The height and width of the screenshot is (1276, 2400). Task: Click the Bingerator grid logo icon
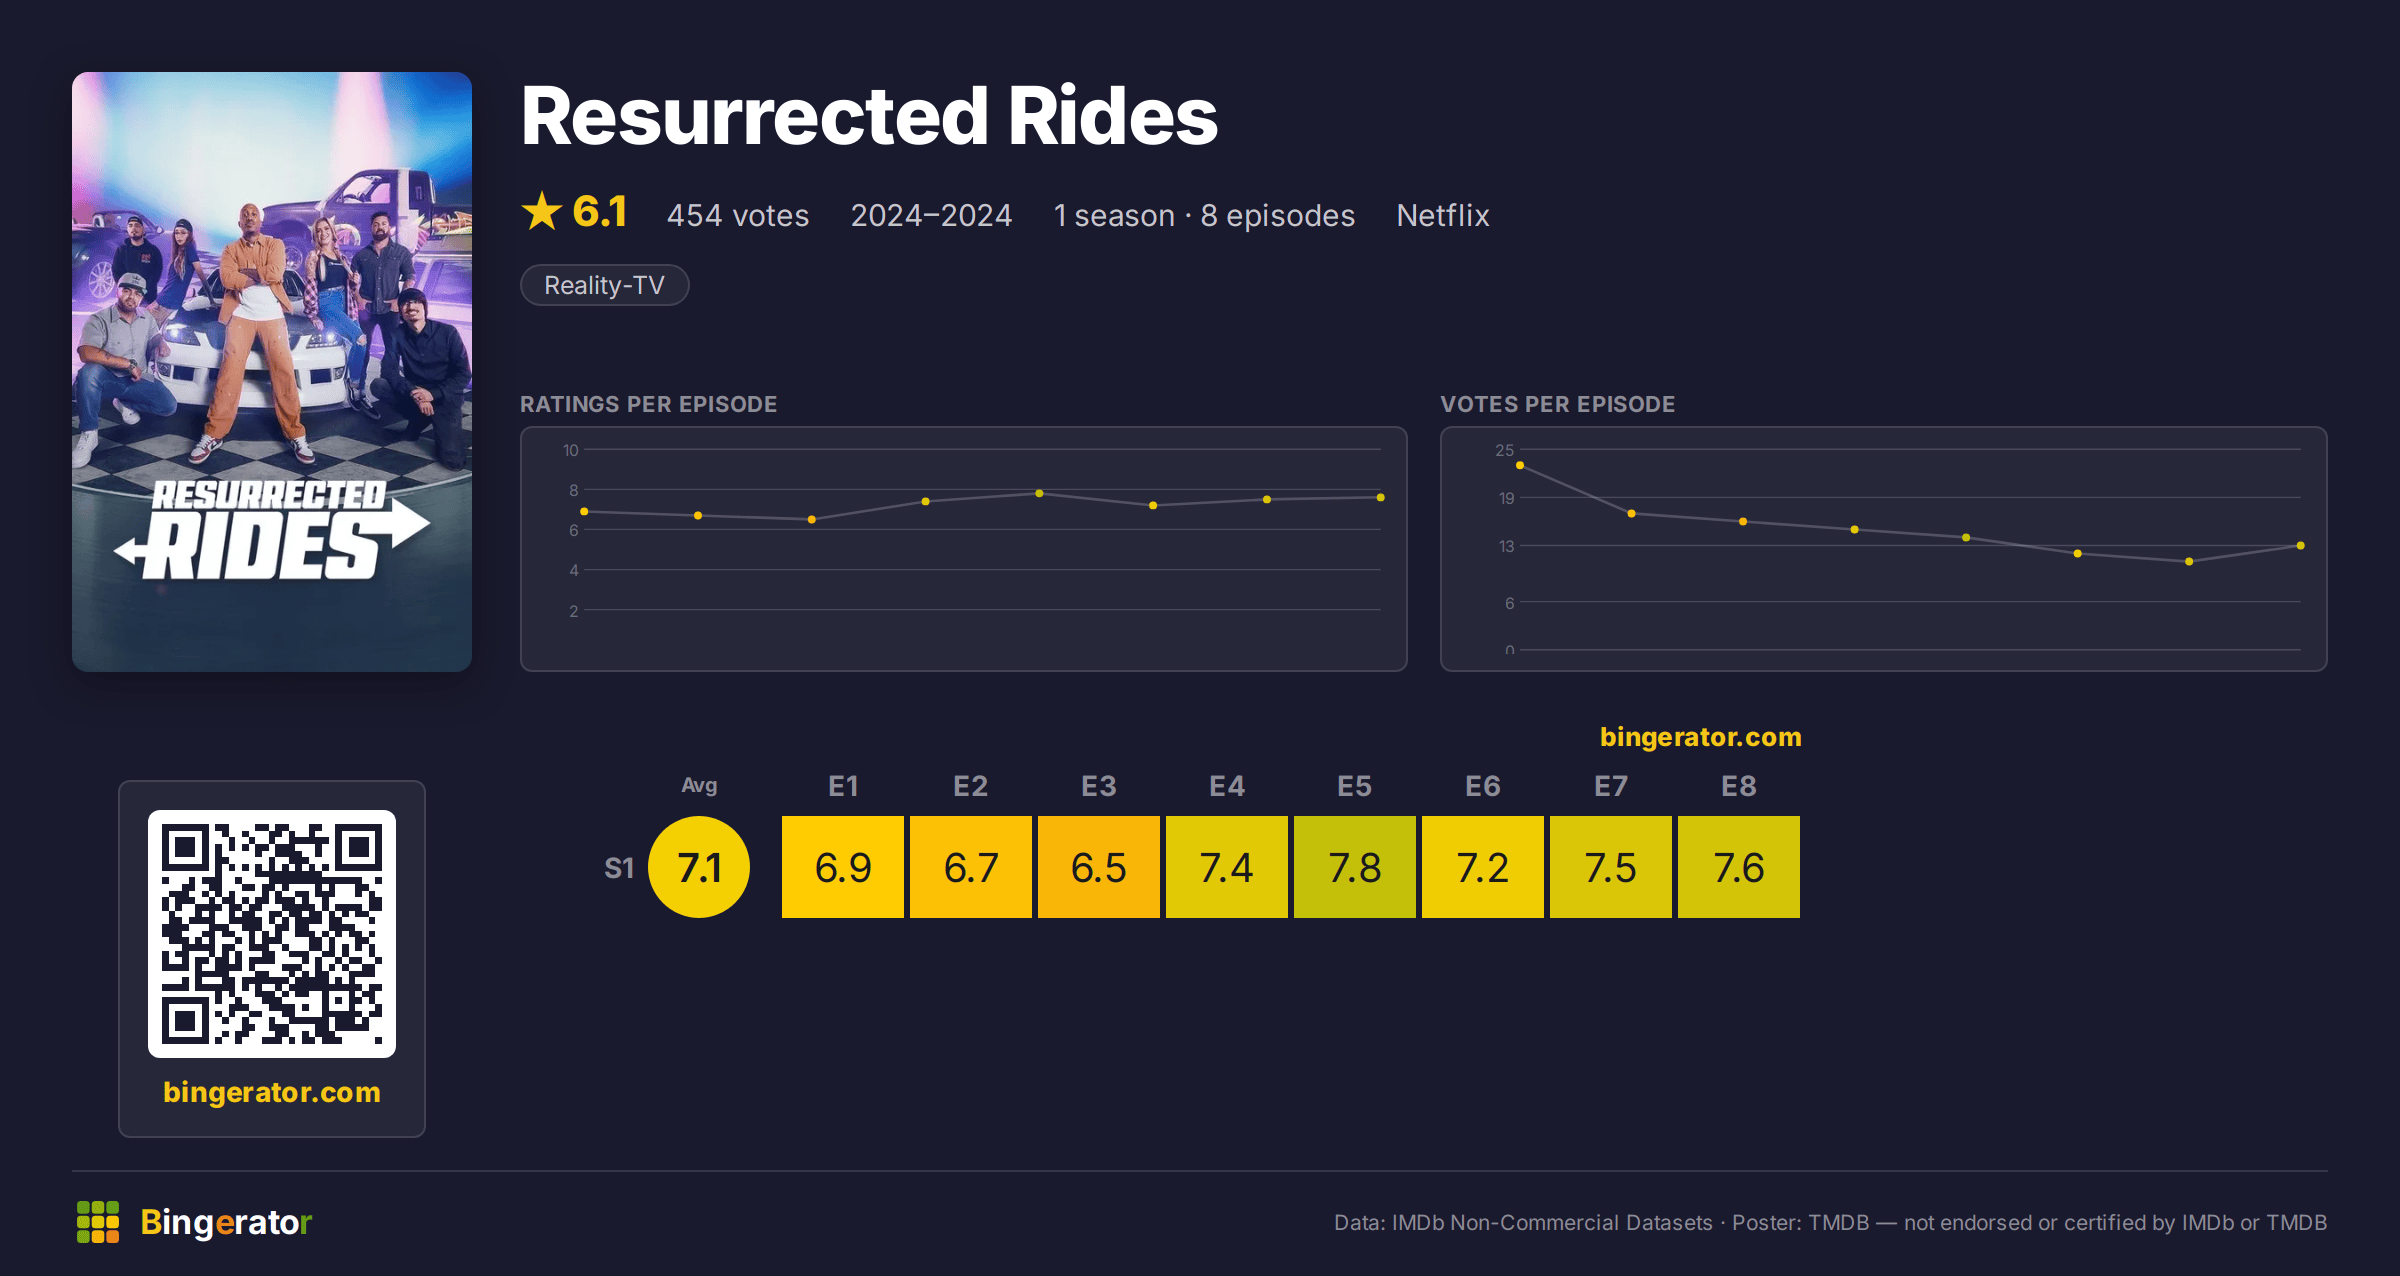(98, 1222)
